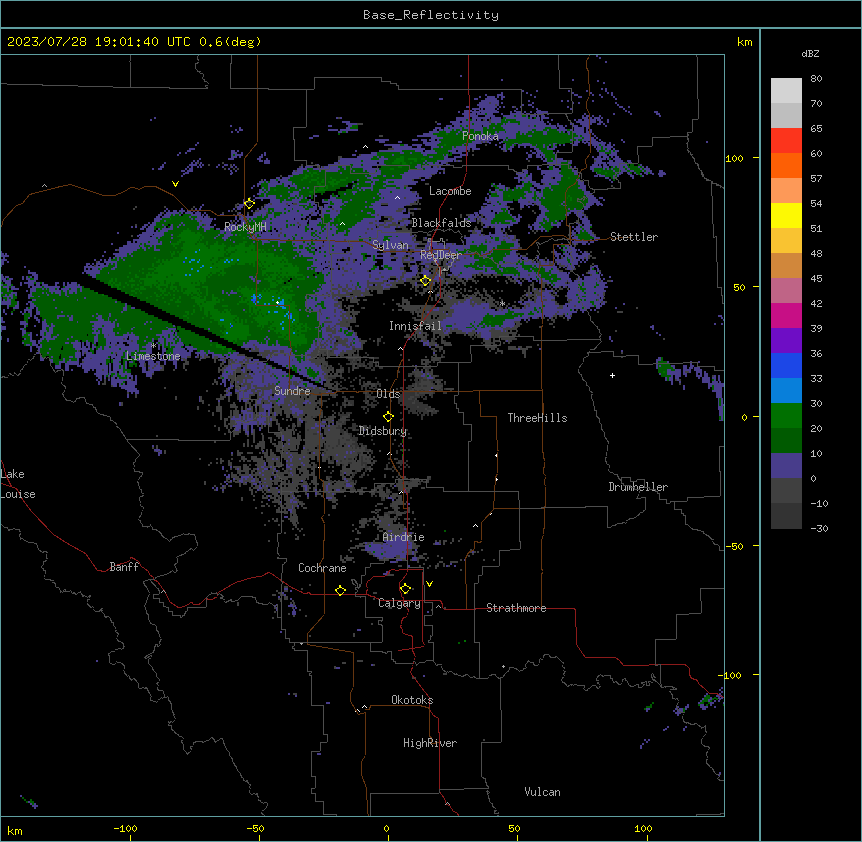Image resolution: width=862 pixels, height=842 pixels.
Task: Select the Lacombe city label
Action: coord(450,191)
